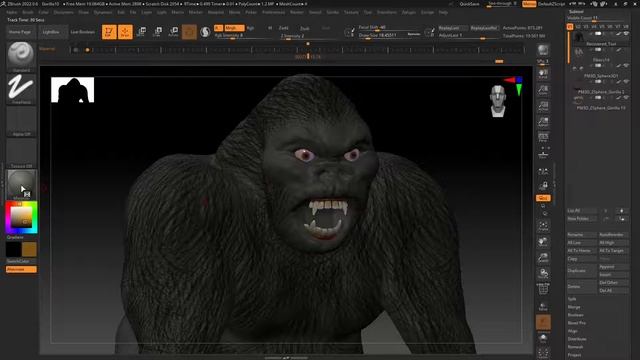Screen dimensions: 640x360
Task: Toggle the Persp perspective icon
Action: pos(543,137)
